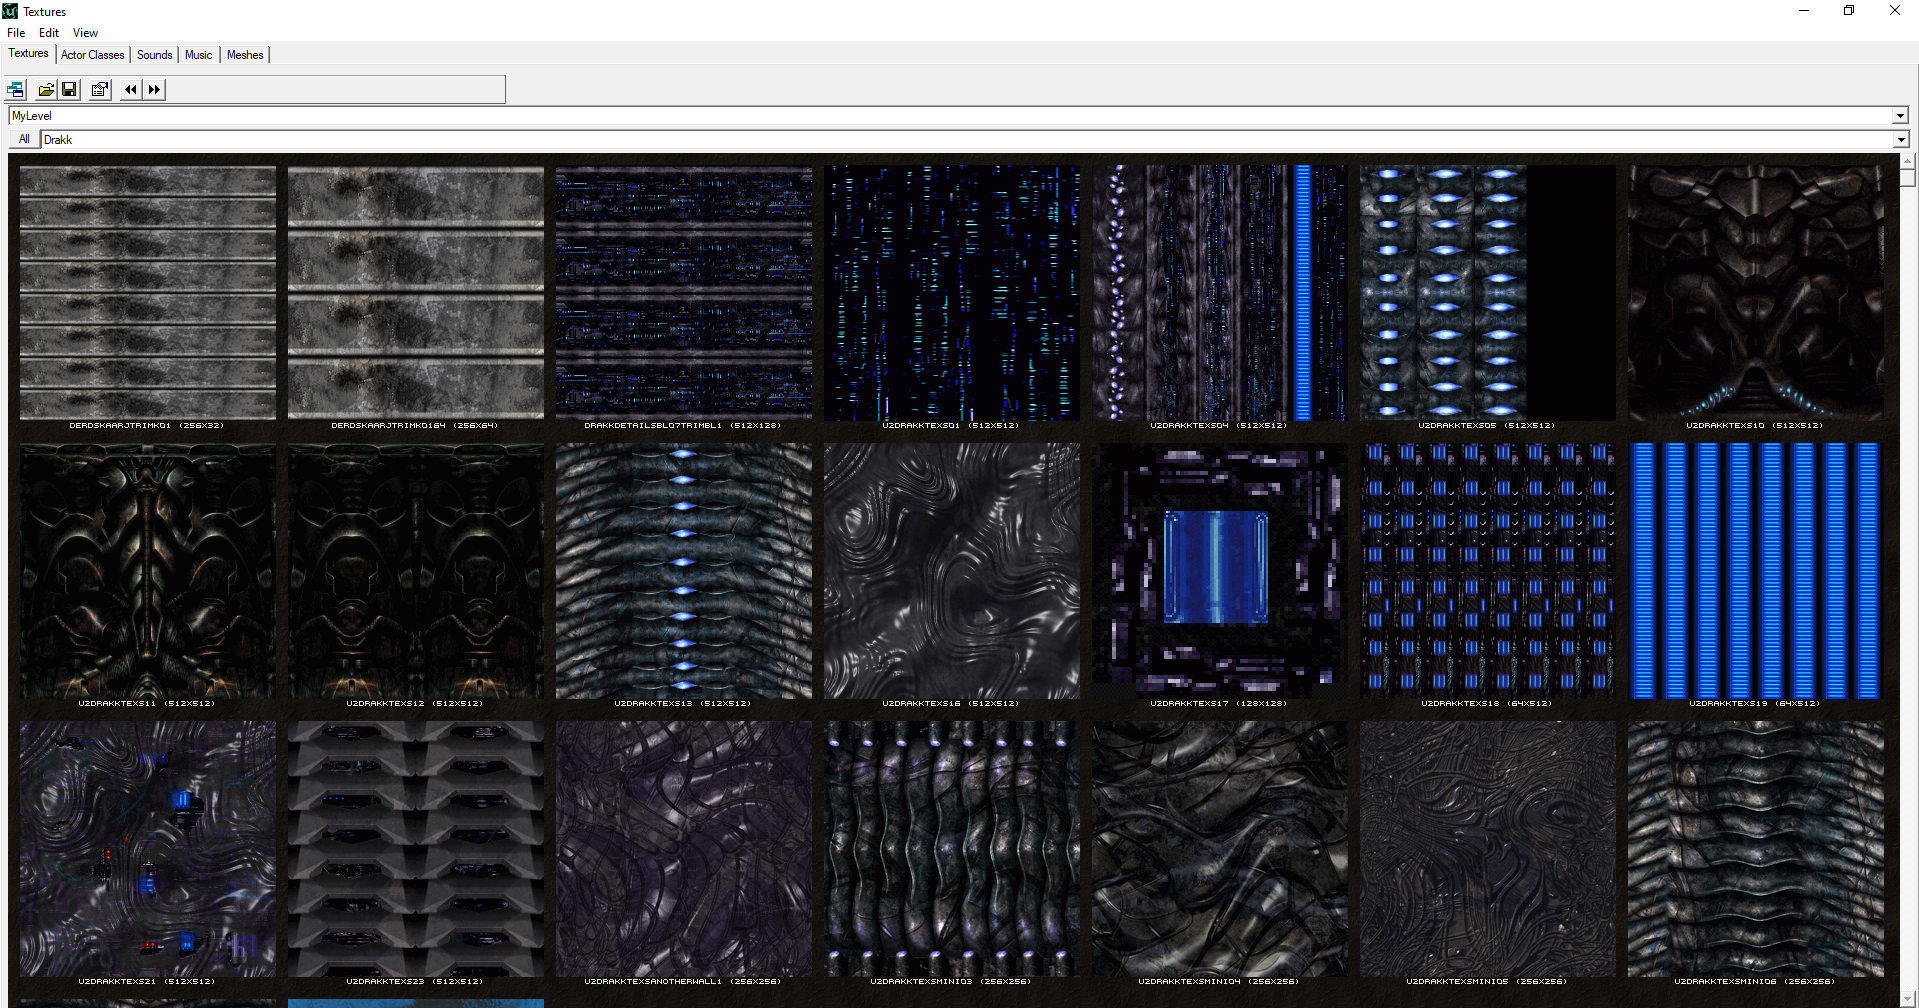1919x1008 pixels.
Task: Select the U2DRAKKTEXS01 texture thumbnail
Action: [x=952, y=293]
